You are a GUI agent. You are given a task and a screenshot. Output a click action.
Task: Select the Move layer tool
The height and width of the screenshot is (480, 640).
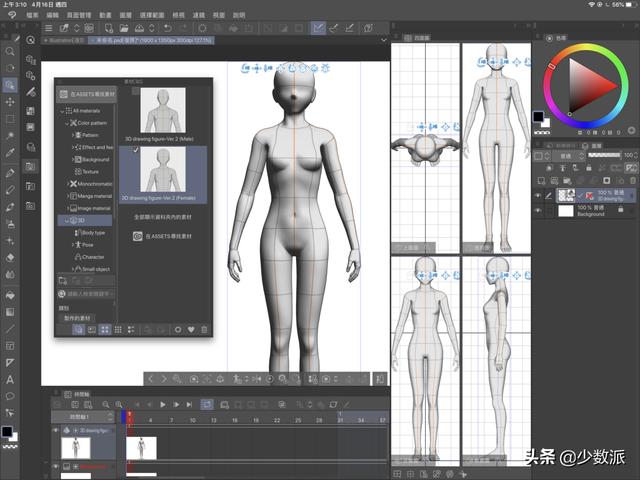pyautogui.click(x=10, y=102)
